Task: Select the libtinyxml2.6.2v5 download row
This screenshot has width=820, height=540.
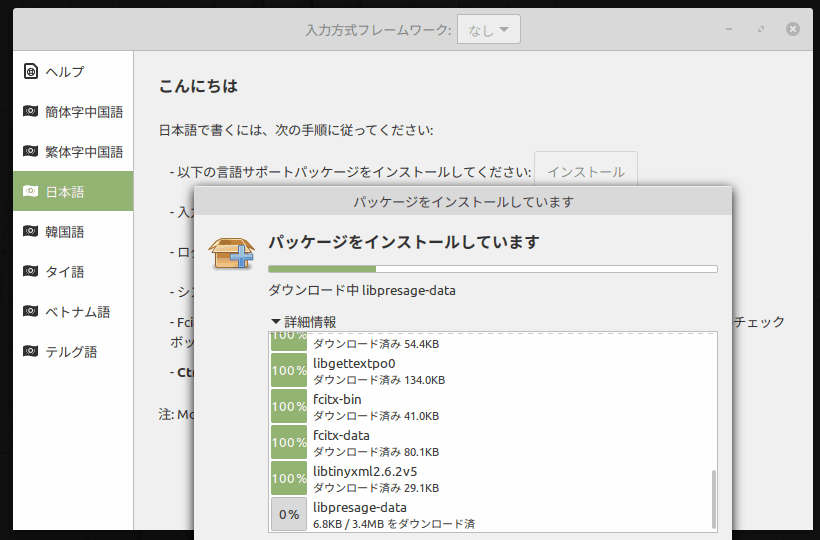Action: 492,479
